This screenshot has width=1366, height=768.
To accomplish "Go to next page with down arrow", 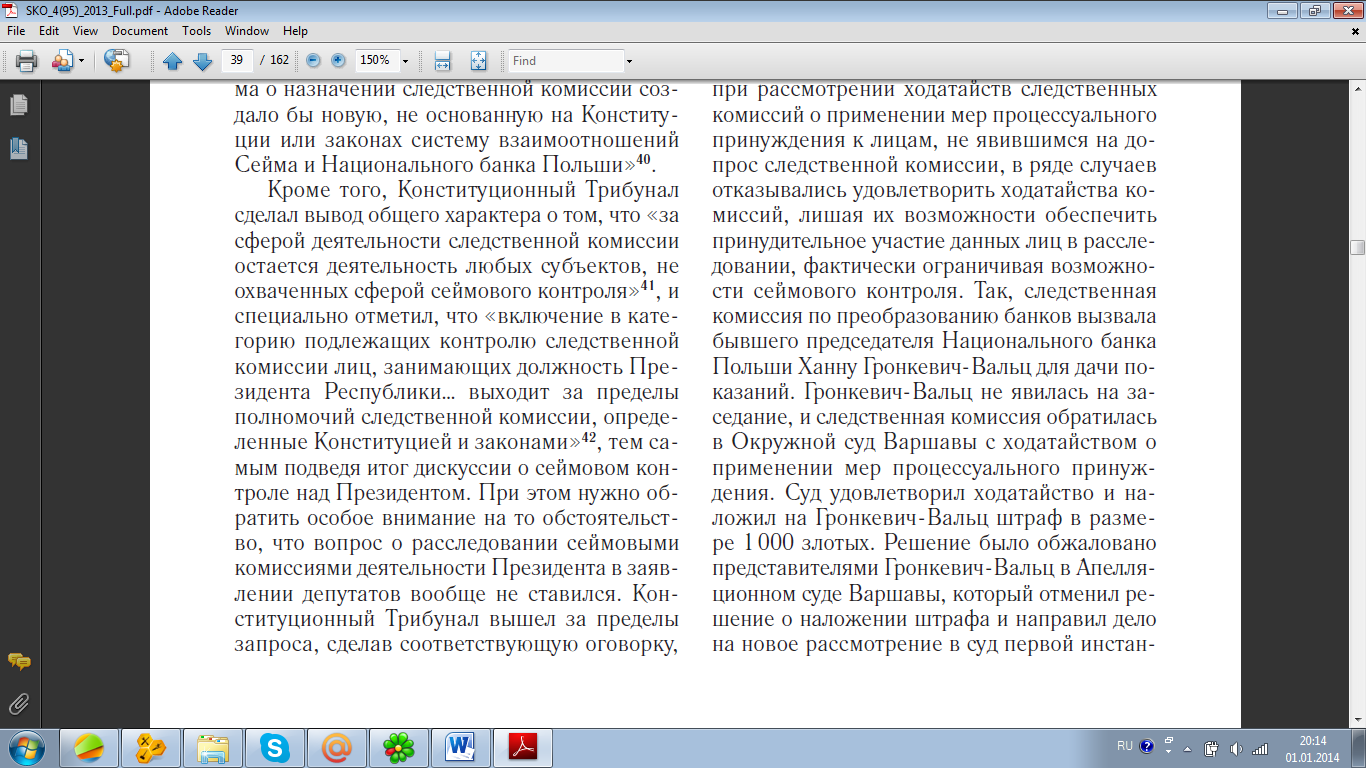I will [202, 61].
